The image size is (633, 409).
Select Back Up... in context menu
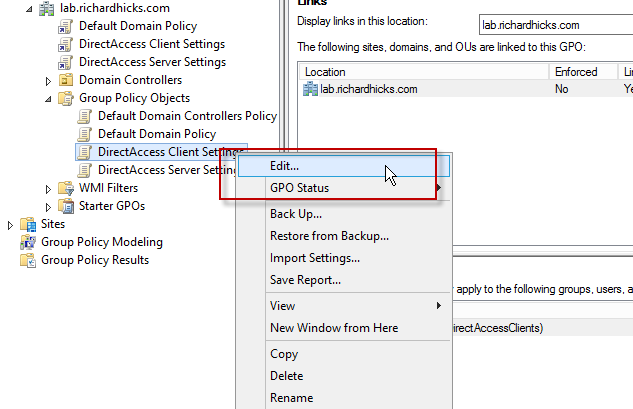pos(296,214)
